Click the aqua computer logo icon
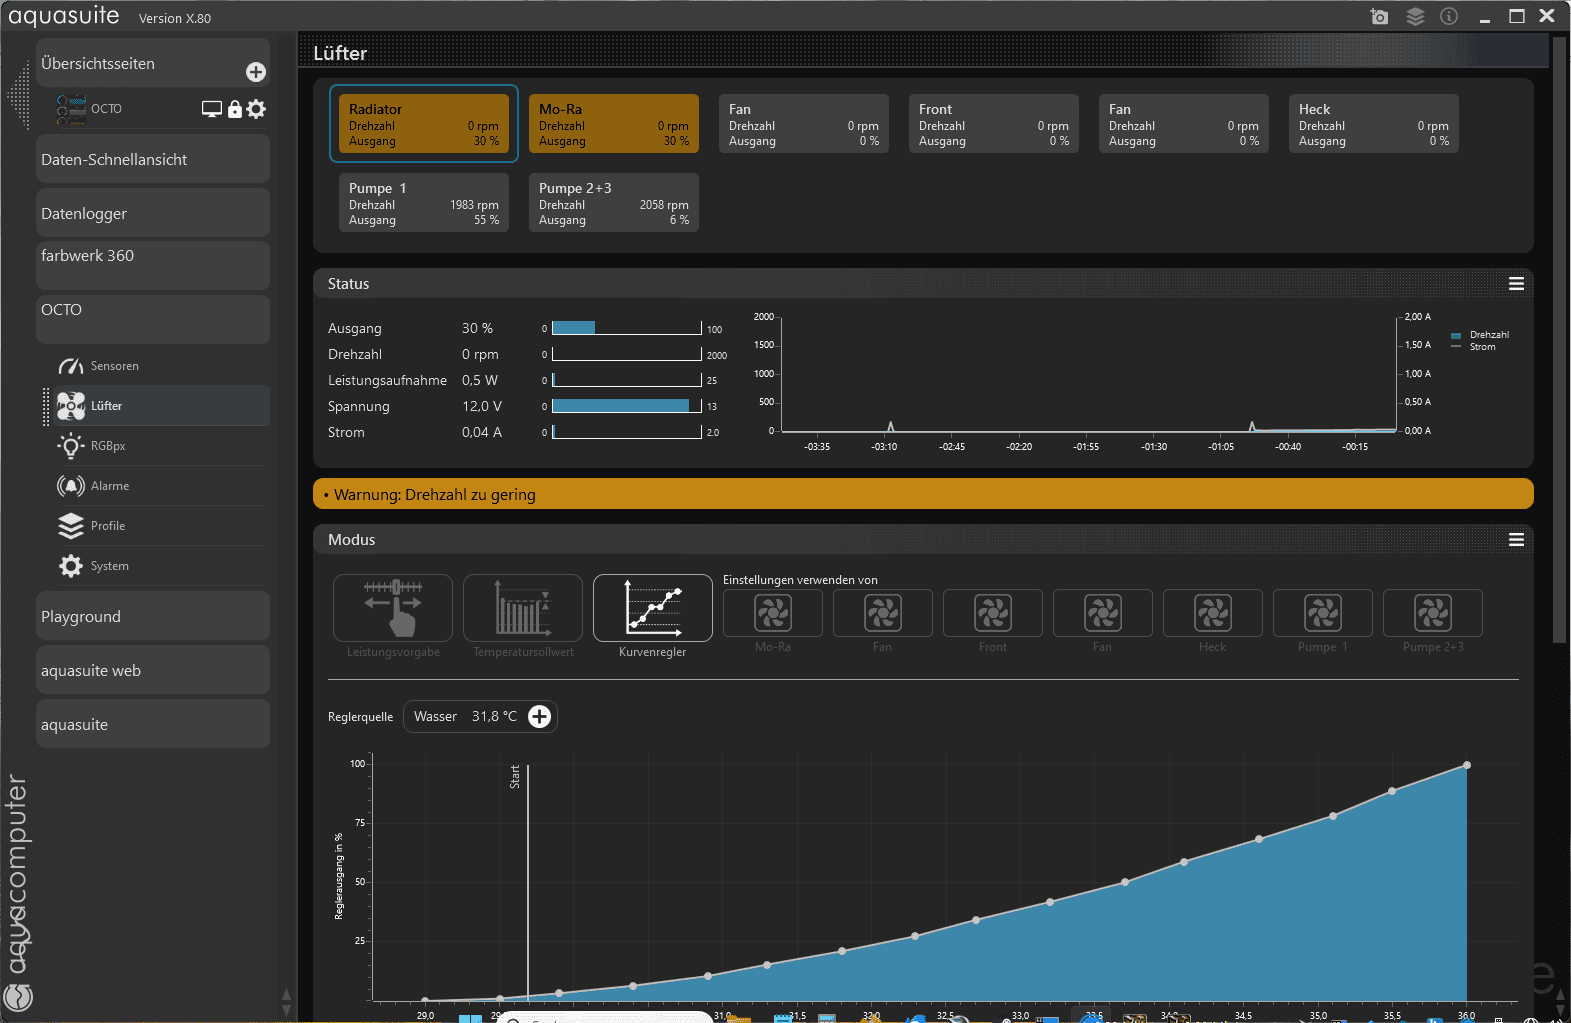This screenshot has width=1571, height=1023. click(18, 996)
